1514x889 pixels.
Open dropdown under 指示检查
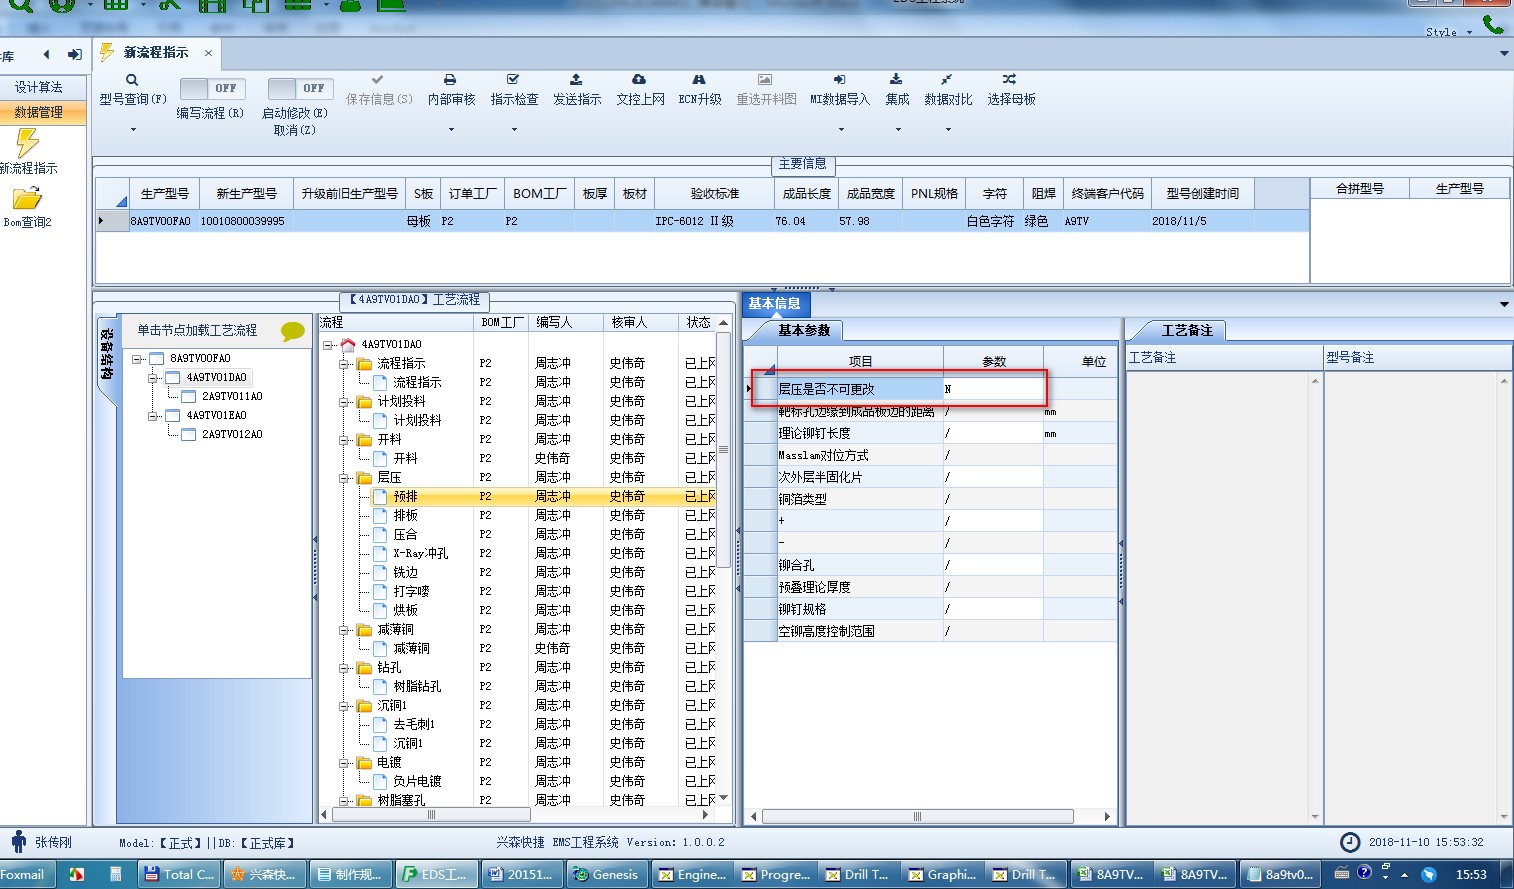coord(514,129)
